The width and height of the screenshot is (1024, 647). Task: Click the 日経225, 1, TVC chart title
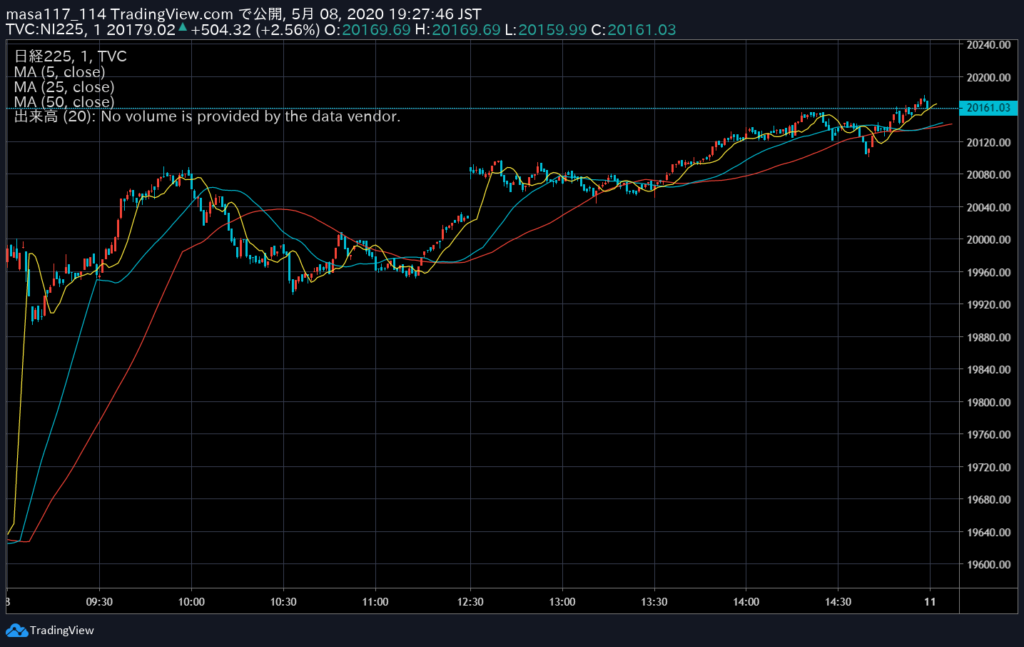coord(70,56)
